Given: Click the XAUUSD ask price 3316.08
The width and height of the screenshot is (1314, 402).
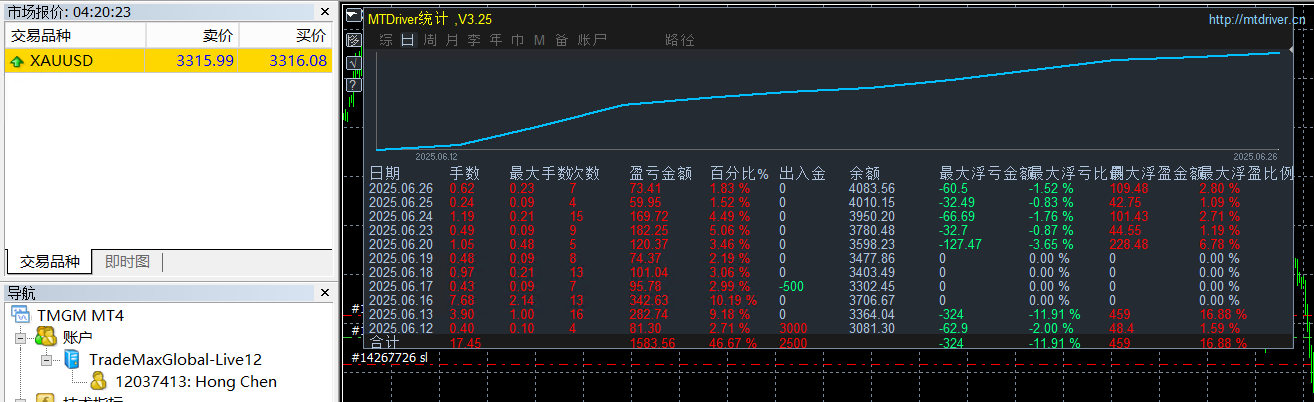Looking at the screenshot, I should point(298,61).
